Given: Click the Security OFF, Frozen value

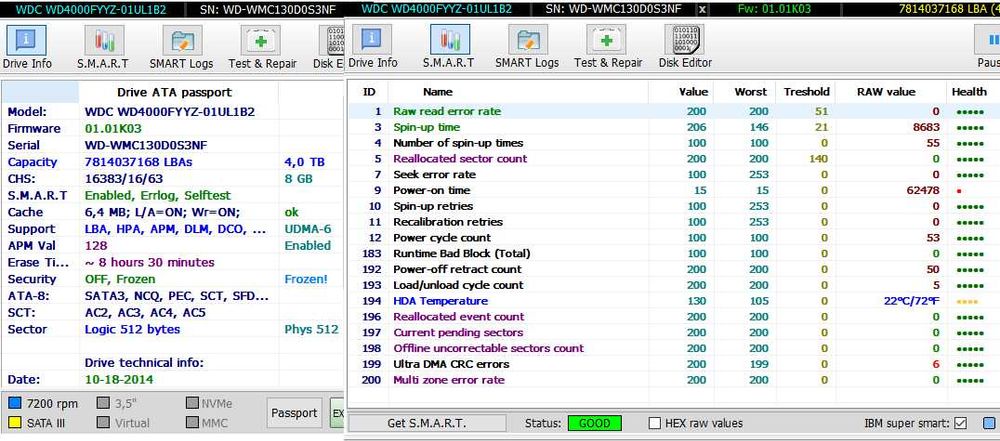Looking at the screenshot, I should (x=120, y=279).
